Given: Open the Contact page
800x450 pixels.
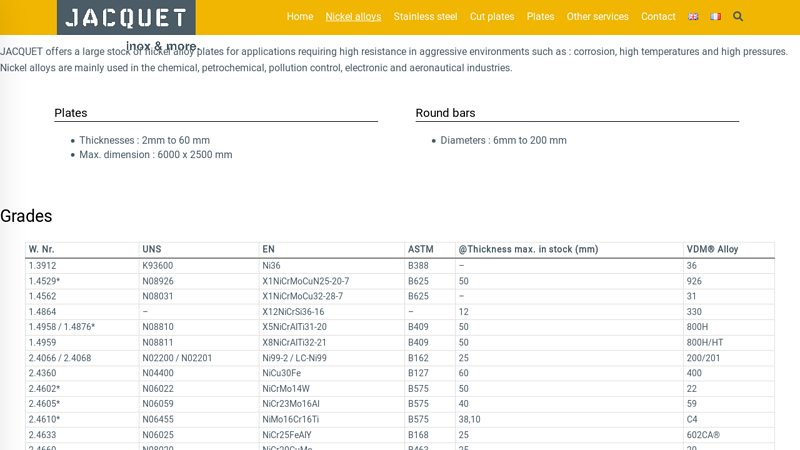Looking at the screenshot, I should 658,17.
